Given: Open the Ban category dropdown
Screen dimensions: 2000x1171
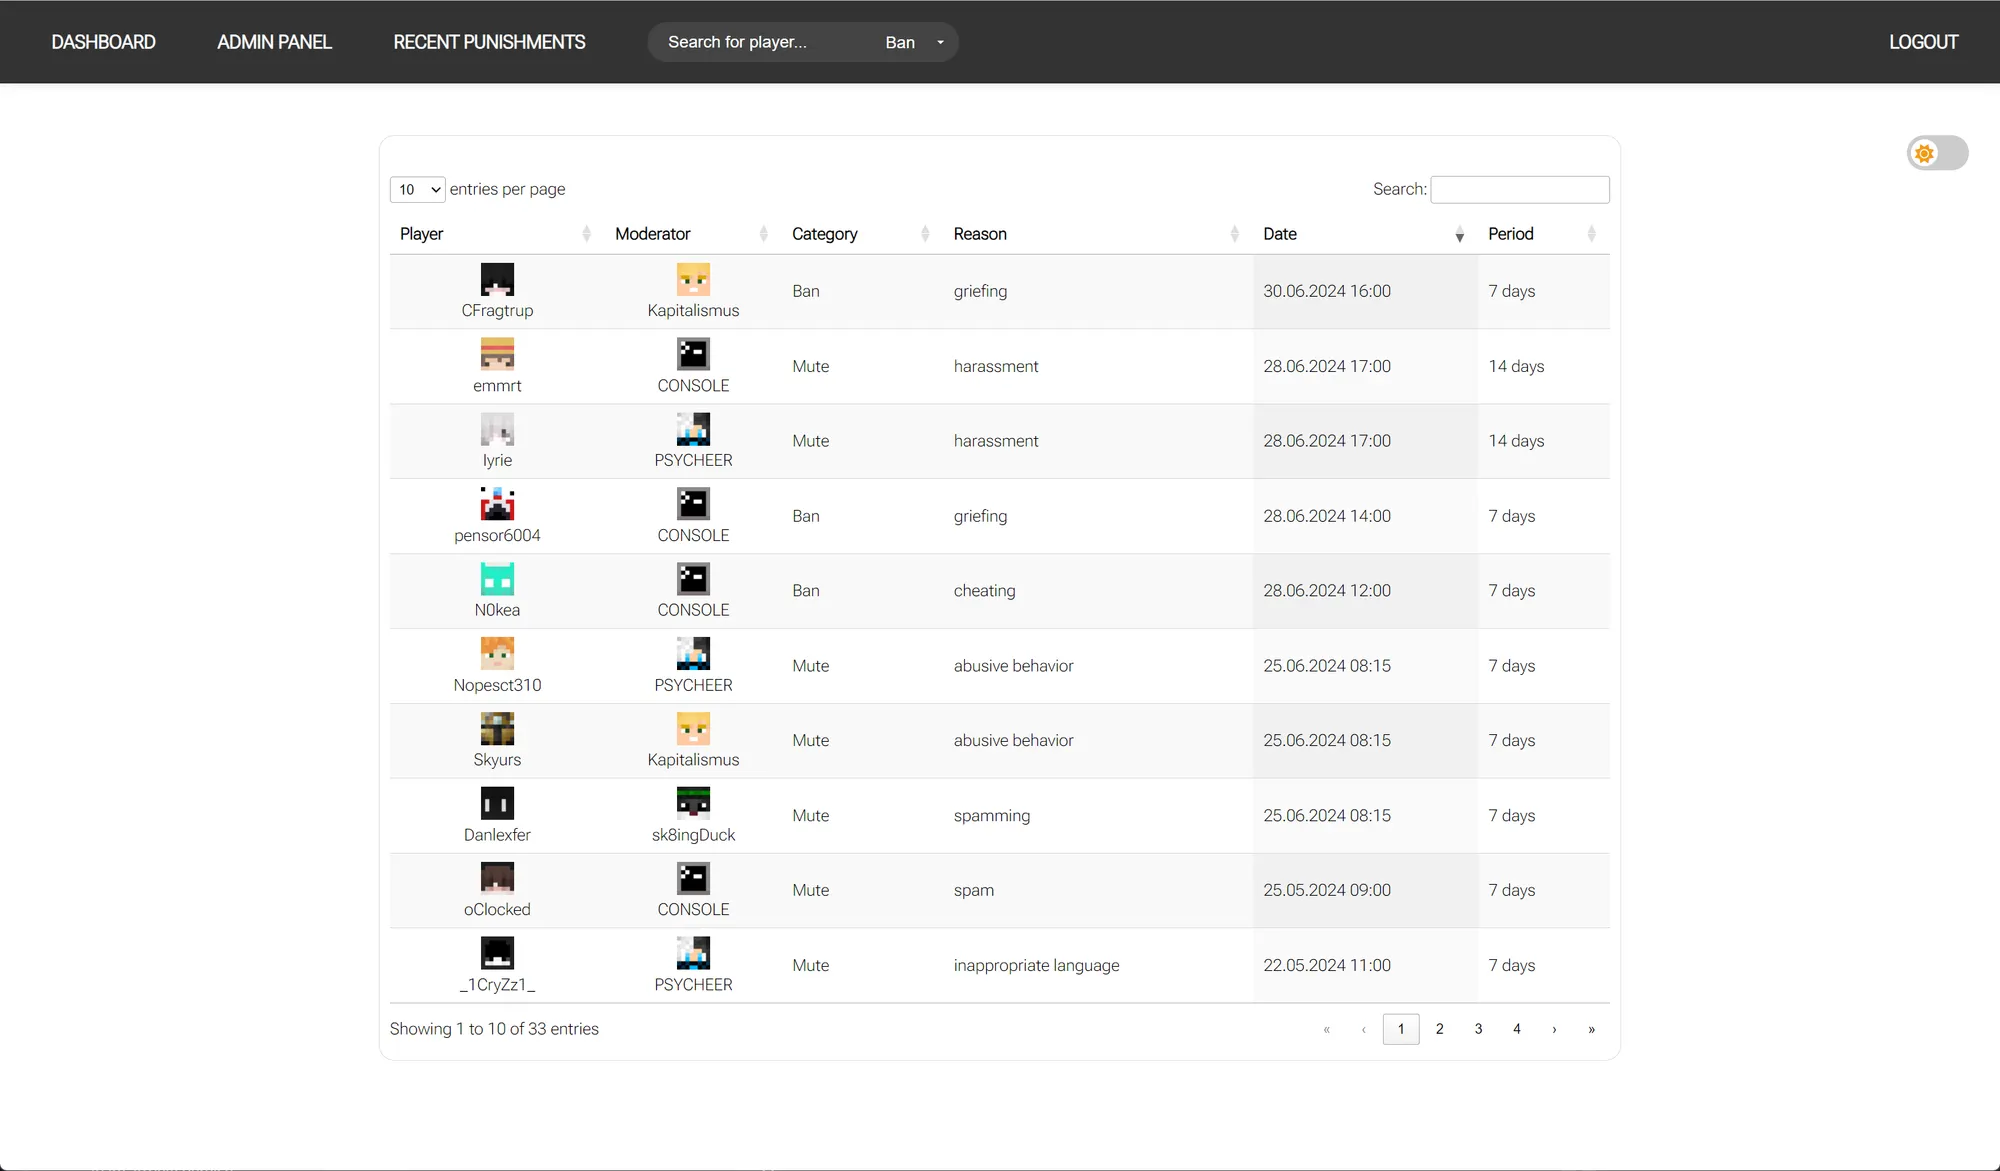Looking at the screenshot, I should [913, 42].
